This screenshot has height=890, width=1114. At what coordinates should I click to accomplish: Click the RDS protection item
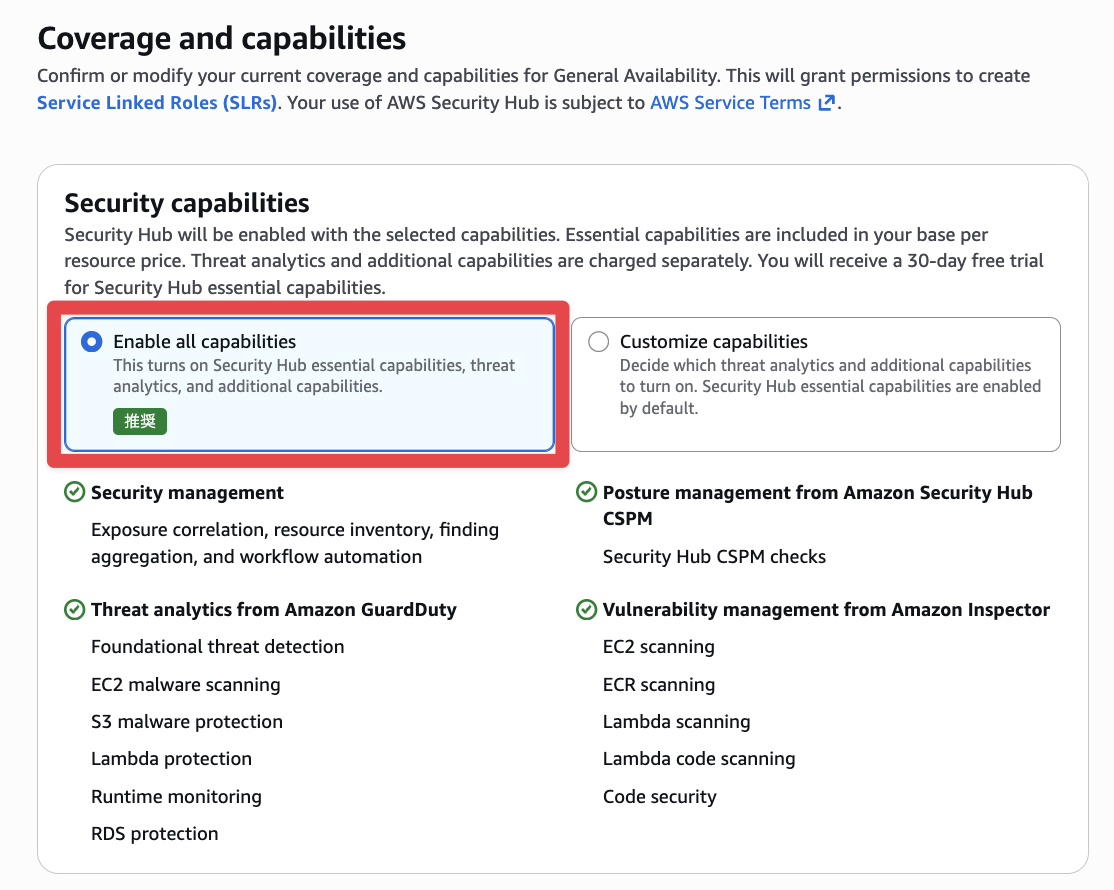pos(154,834)
